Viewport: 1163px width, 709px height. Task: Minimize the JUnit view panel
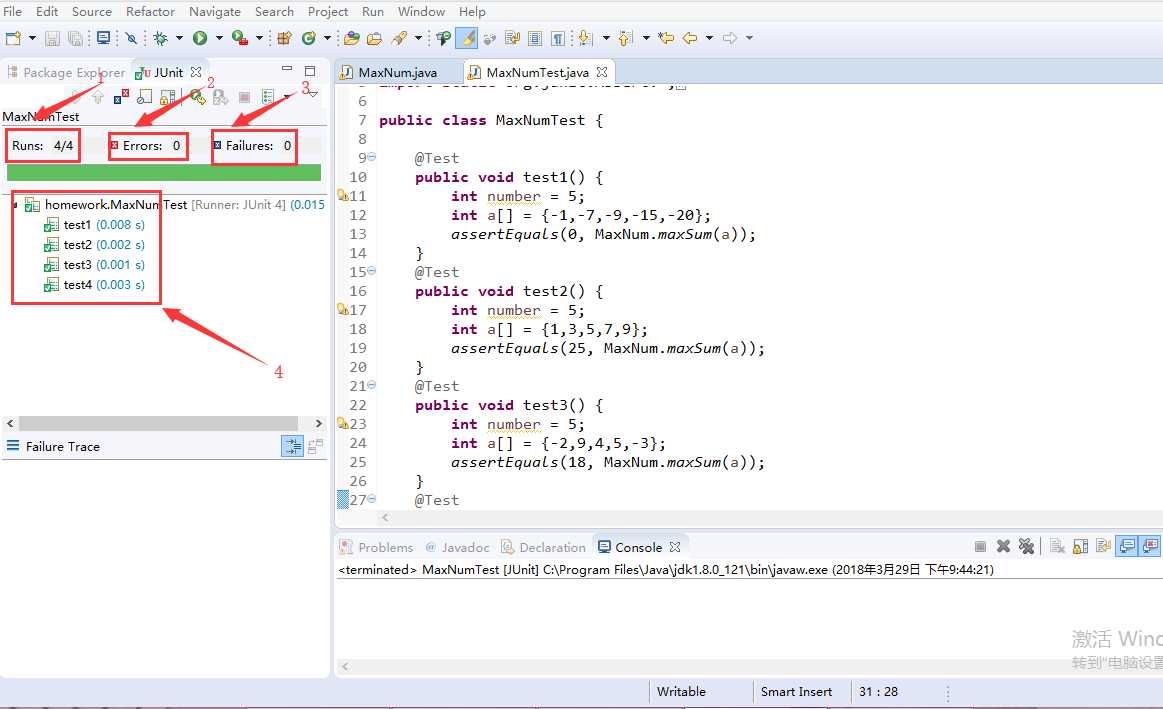click(287, 70)
